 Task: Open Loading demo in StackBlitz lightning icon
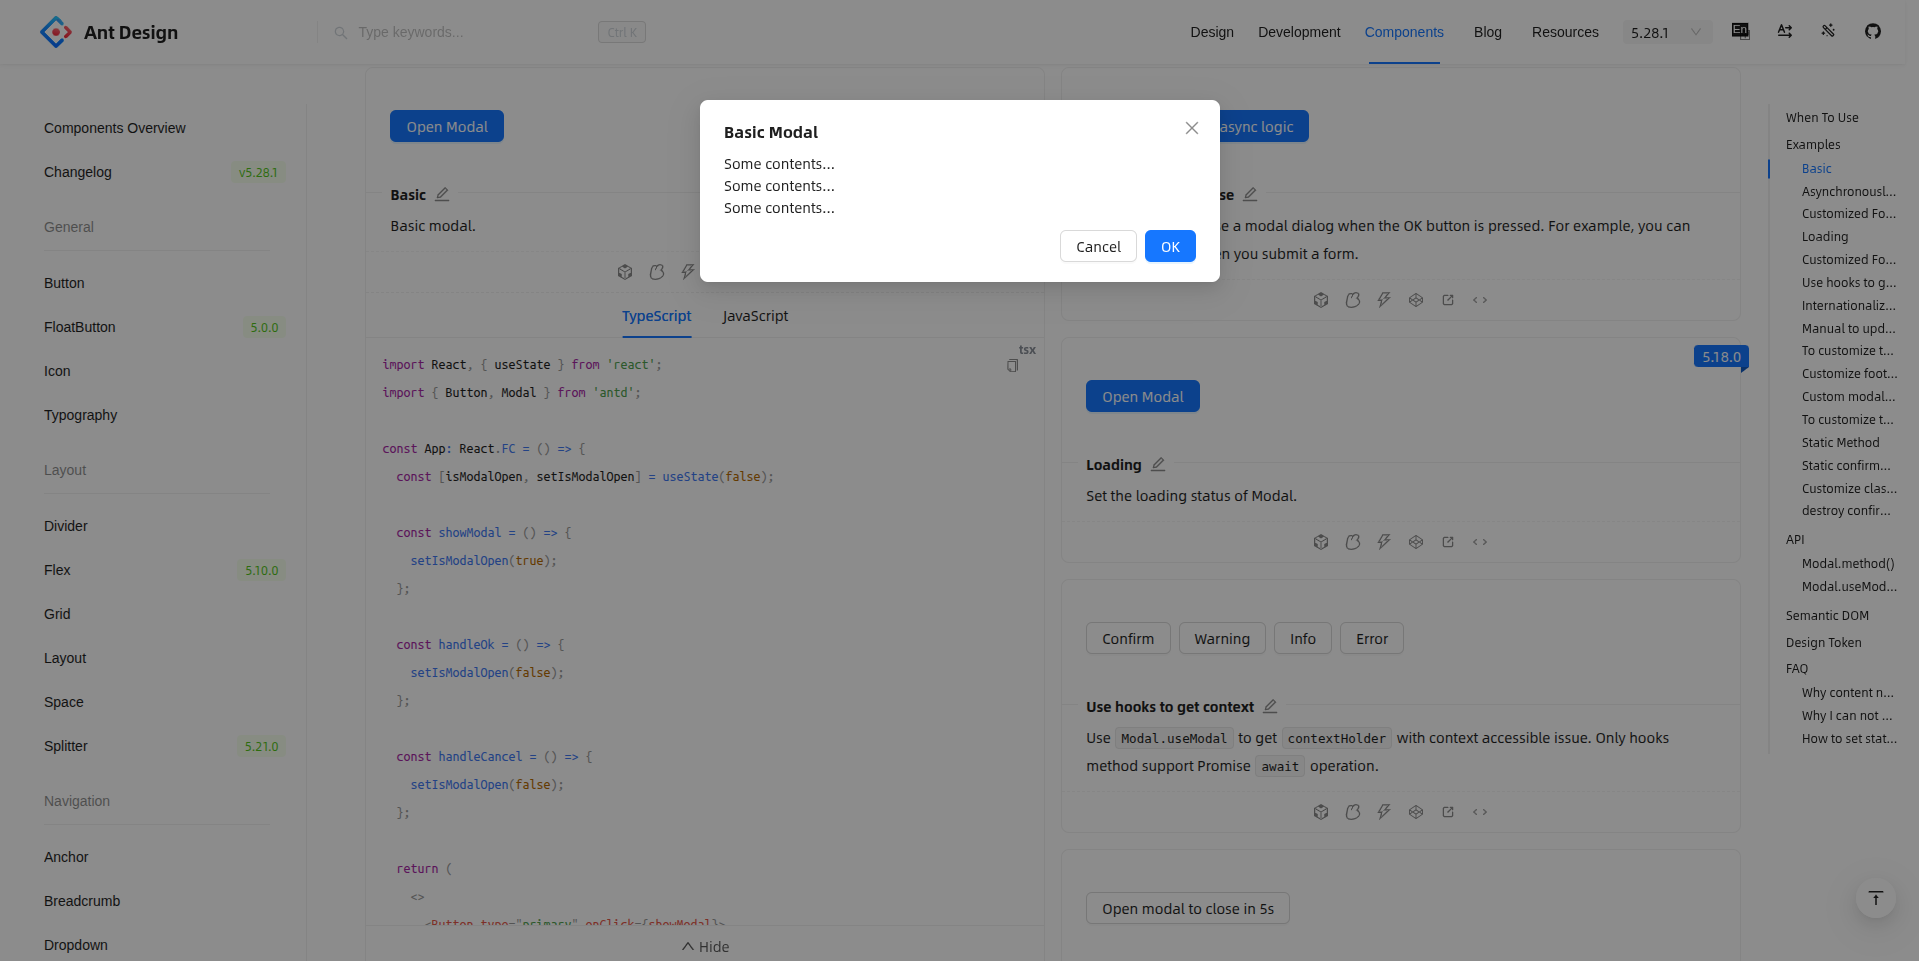pyautogui.click(x=1384, y=542)
